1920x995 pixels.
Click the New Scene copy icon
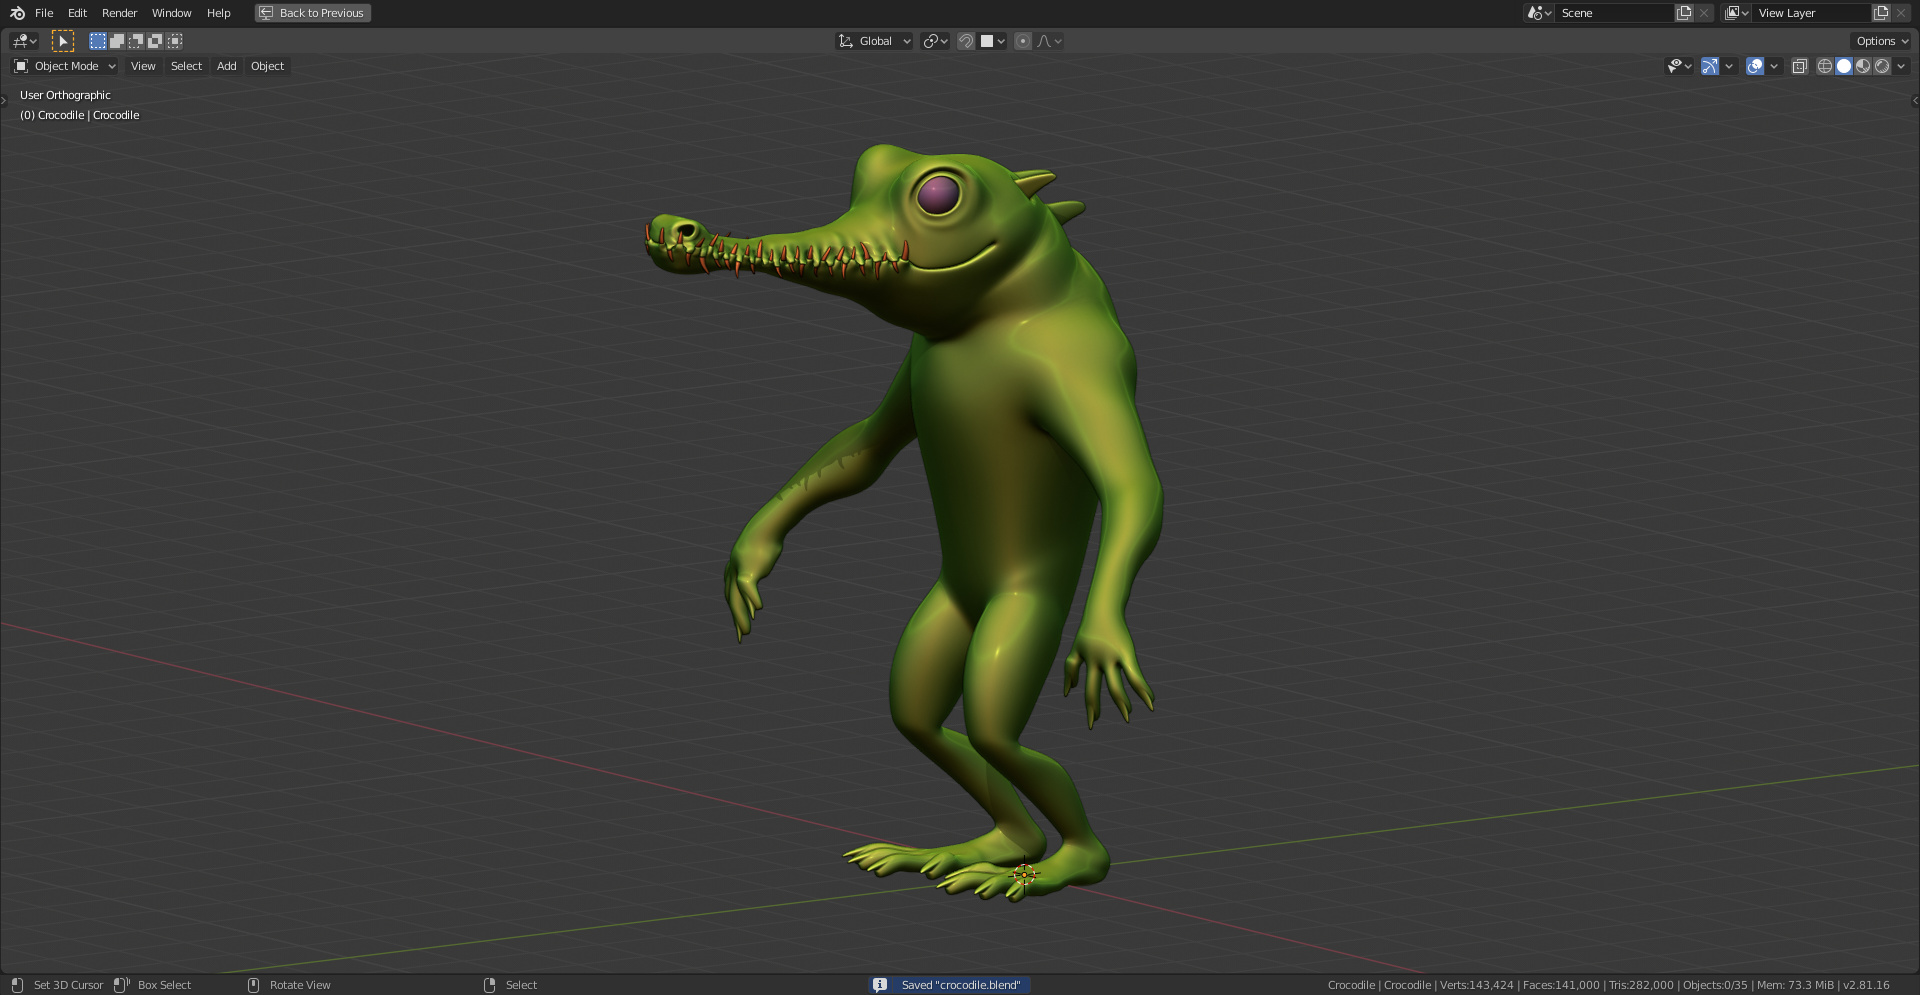[x=1684, y=13]
